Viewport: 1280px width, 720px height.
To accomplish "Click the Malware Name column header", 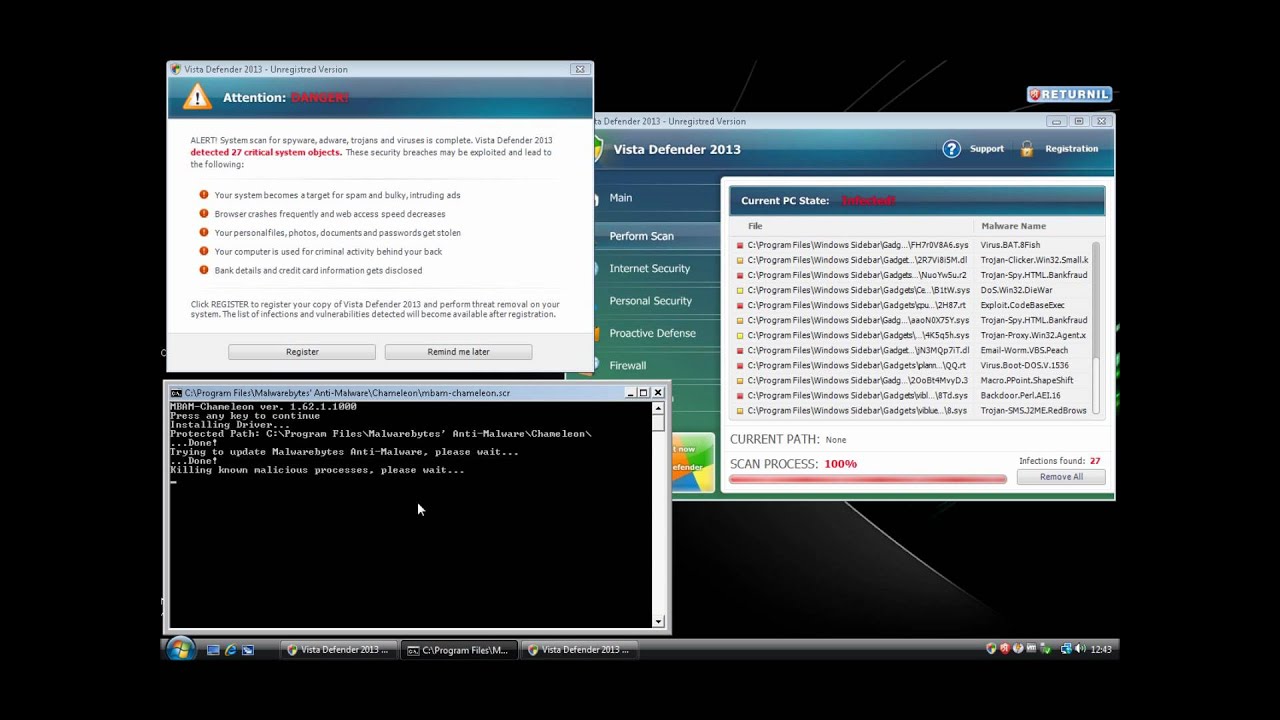I will (x=1014, y=226).
